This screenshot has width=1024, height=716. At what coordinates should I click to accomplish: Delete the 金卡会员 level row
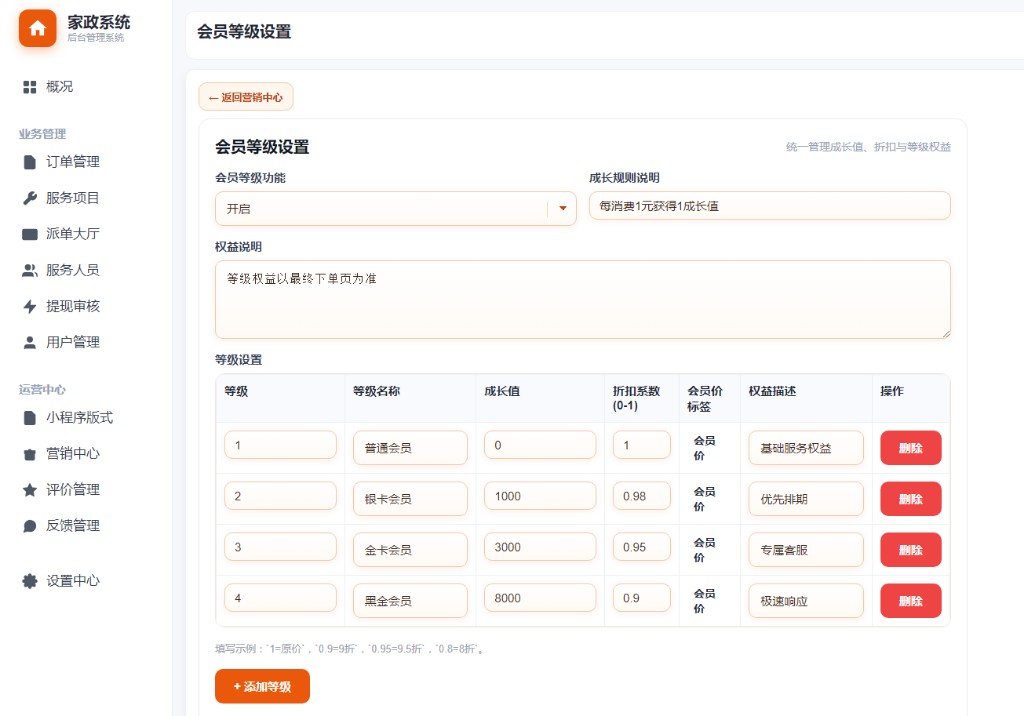tap(910, 550)
